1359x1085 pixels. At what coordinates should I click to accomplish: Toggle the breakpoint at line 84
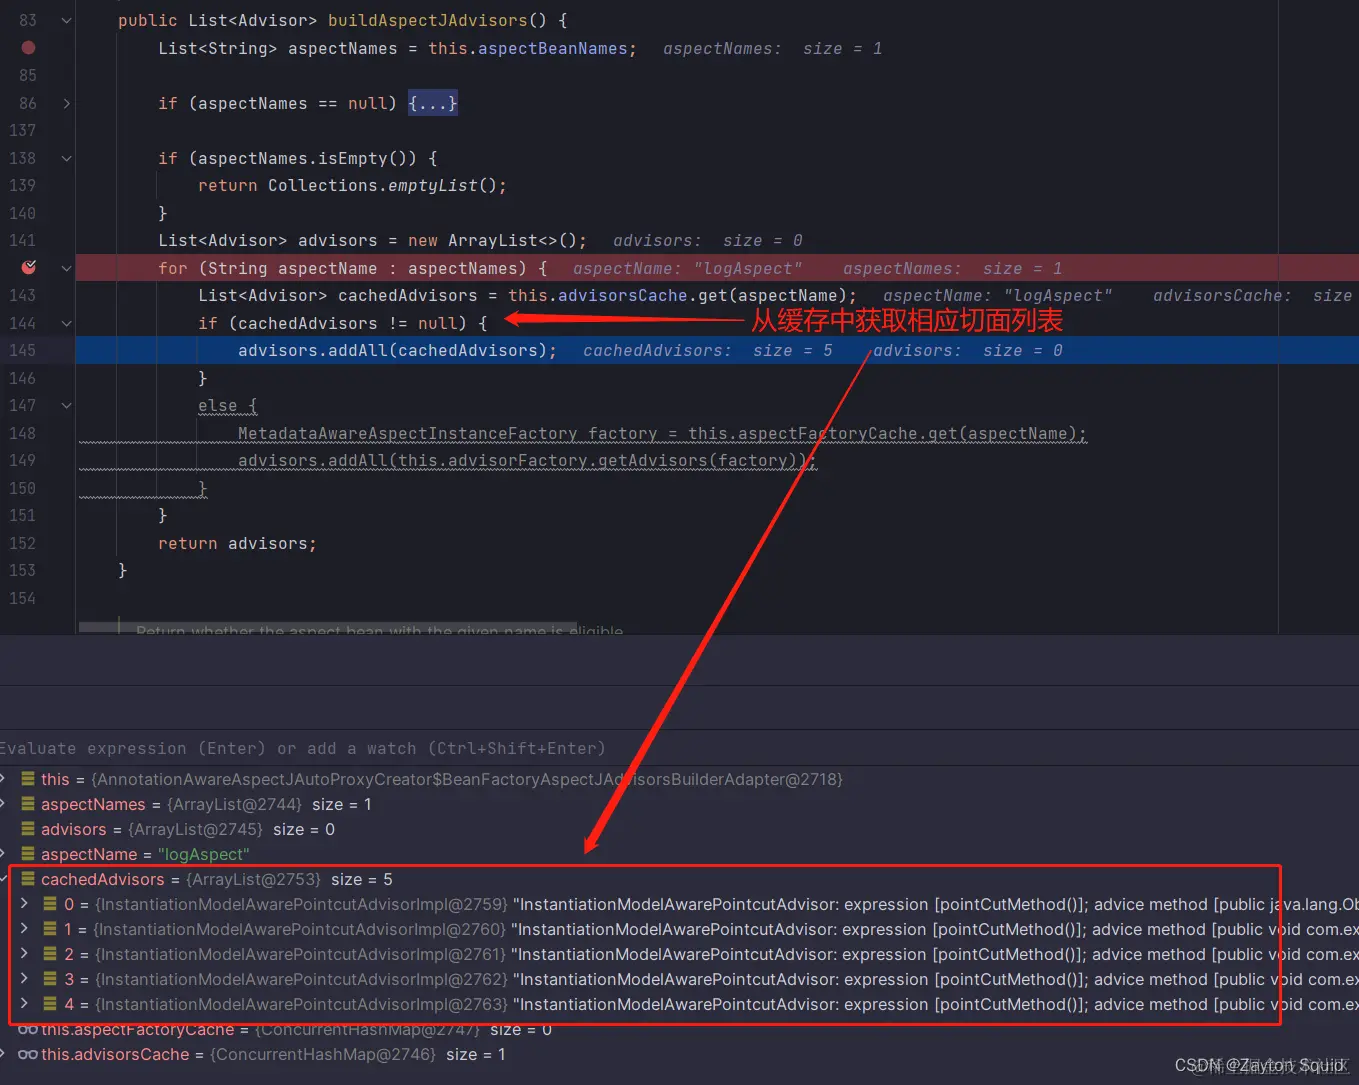pyautogui.click(x=28, y=48)
